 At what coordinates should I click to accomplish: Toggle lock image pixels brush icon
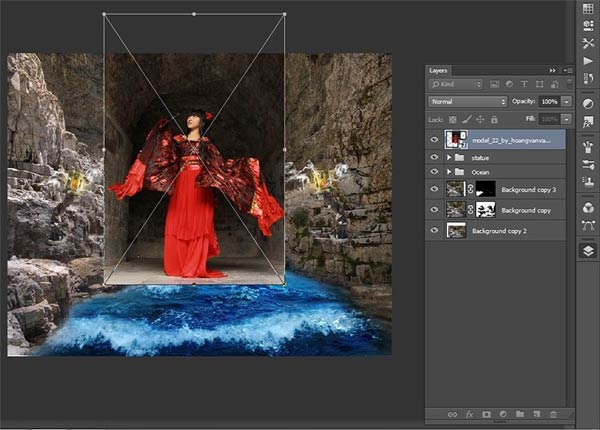(x=466, y=119)
